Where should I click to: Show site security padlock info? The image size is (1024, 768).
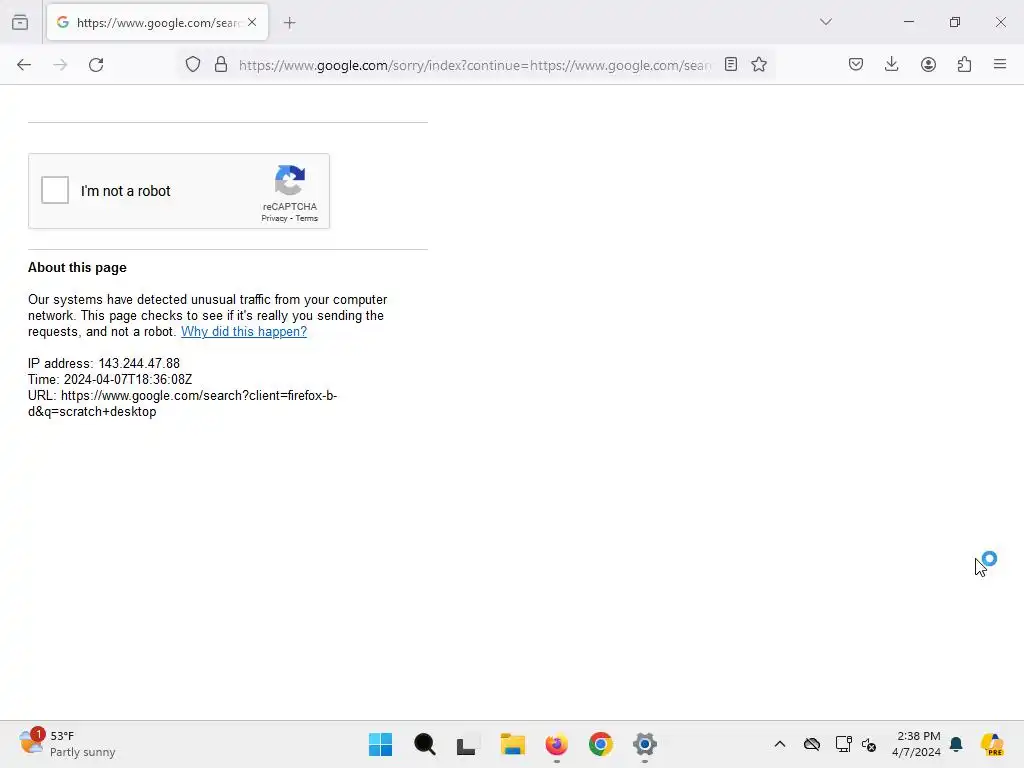221,65
